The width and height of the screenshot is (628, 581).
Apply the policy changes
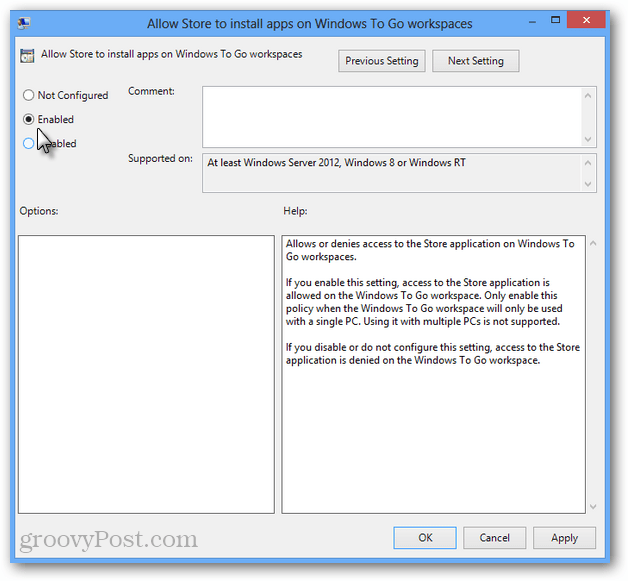[564, 538]
